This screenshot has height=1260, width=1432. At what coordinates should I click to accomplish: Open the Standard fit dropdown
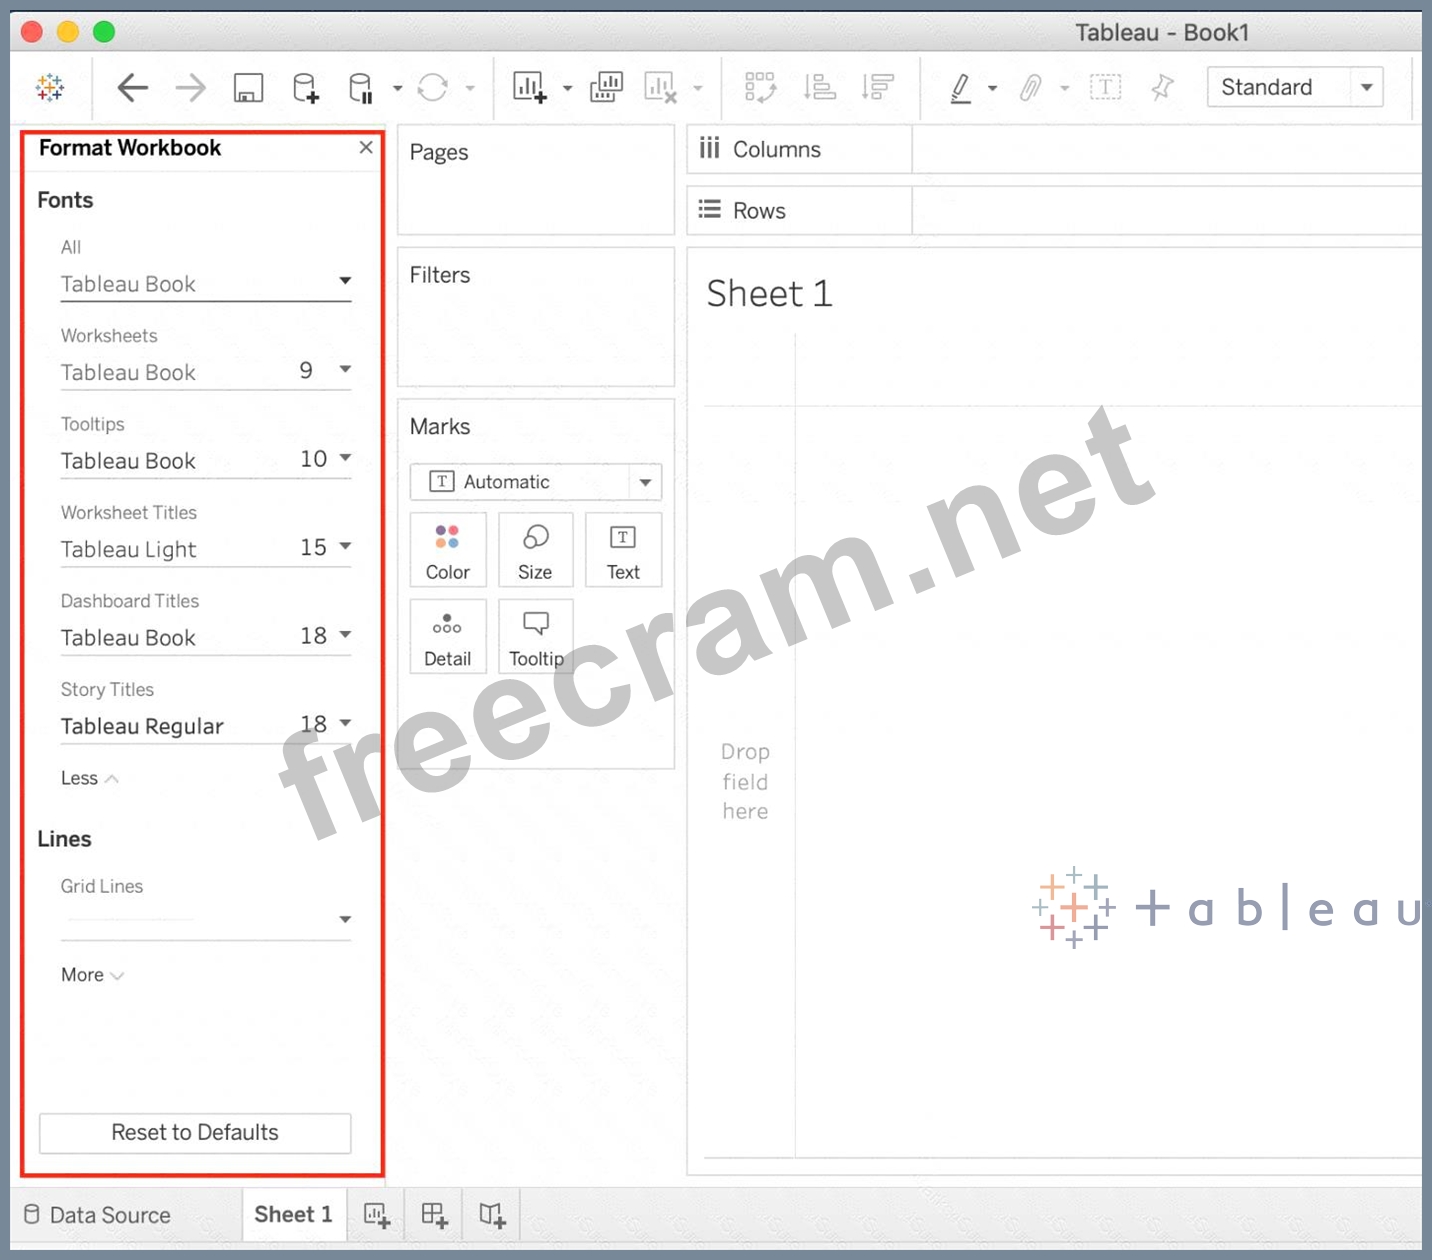1295,88
